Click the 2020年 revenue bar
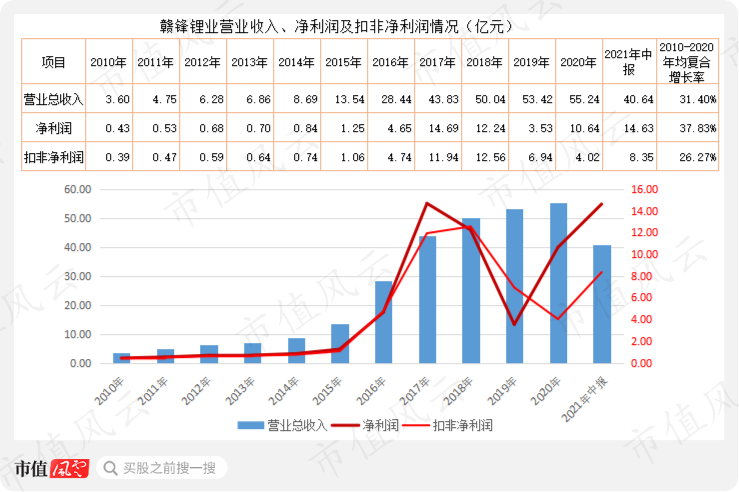Viewport: 739px width, 492px height. click(558, 283)
